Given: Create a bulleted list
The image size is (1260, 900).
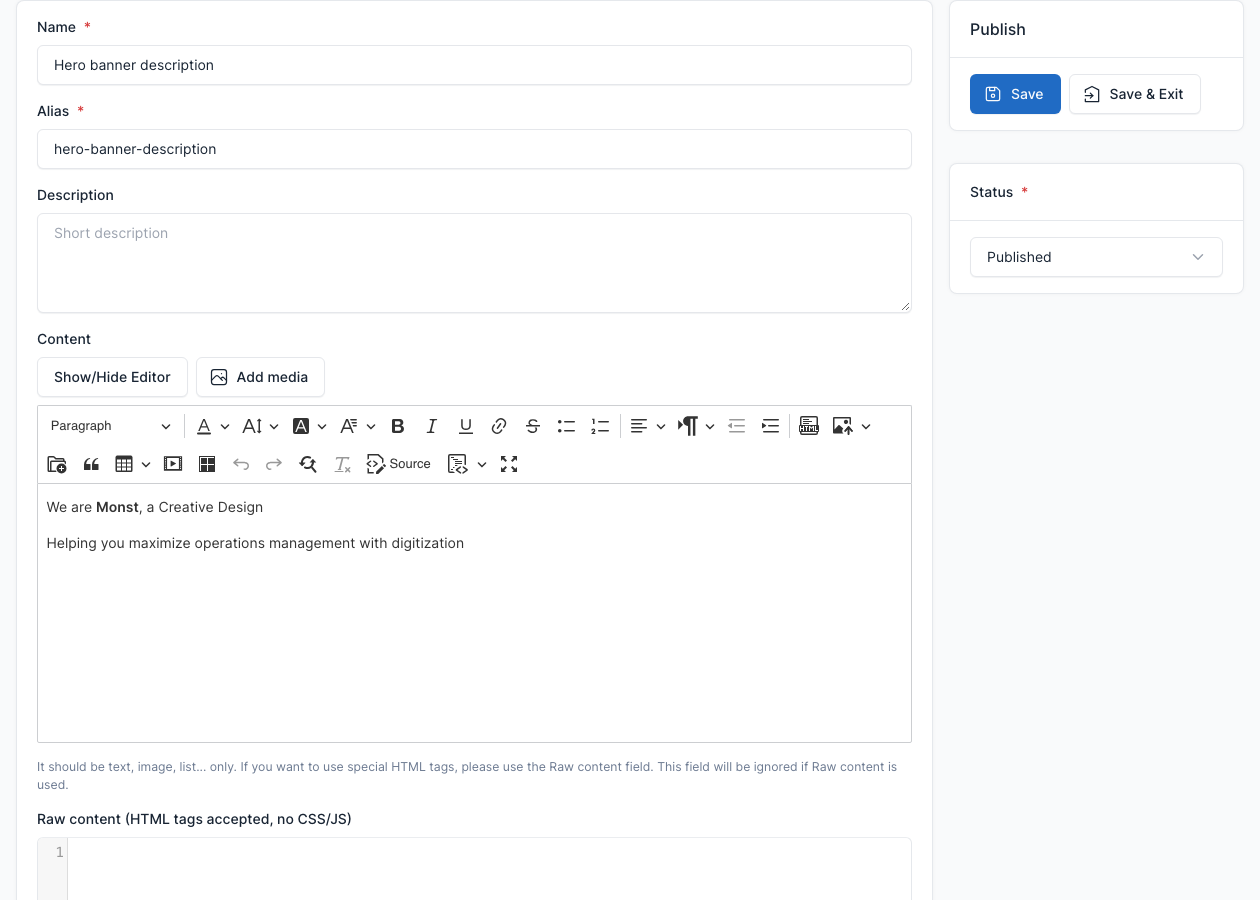Looking at the screenshot, I should [566, 426].
